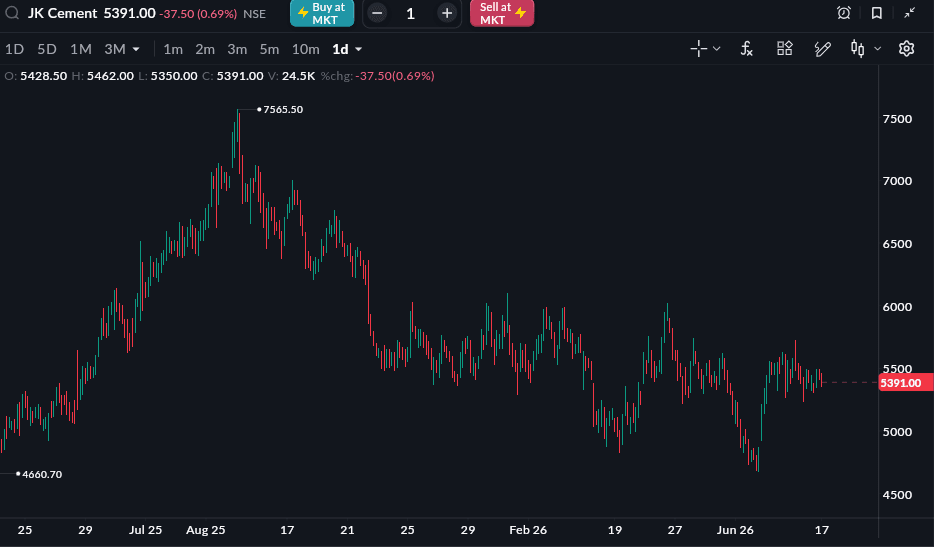Image resolution: width=934 pixels, height=547 pixels.
Task: Select the 2m interval
Action: point(205,49)
